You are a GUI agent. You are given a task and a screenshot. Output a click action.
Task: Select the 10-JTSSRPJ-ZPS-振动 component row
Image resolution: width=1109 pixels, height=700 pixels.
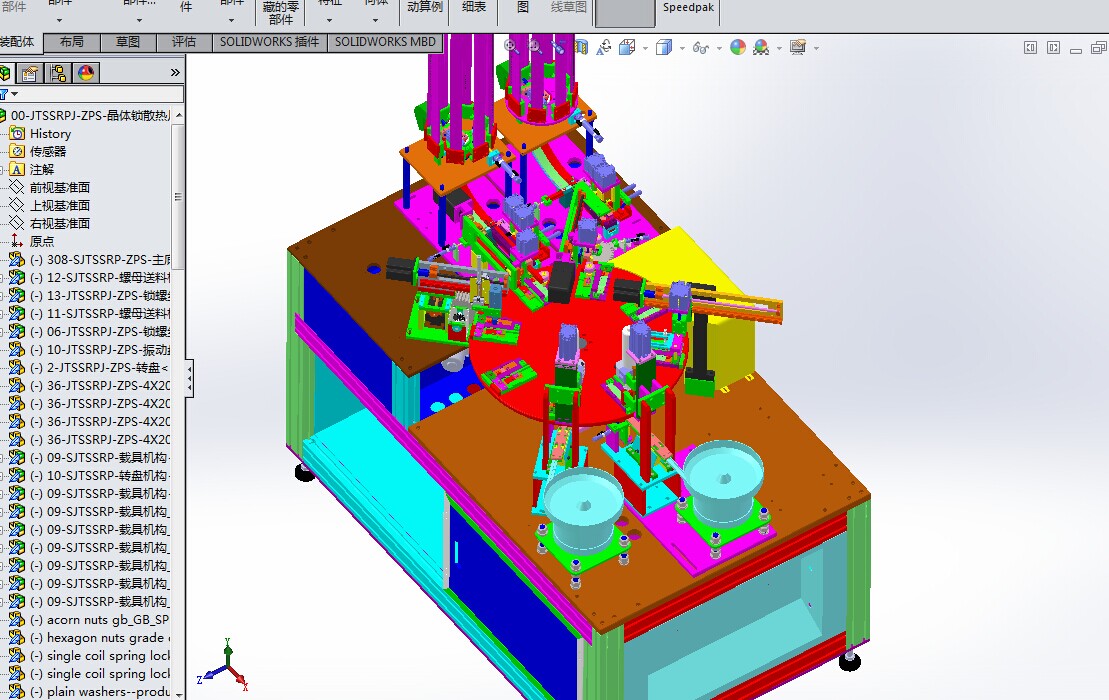88,349
